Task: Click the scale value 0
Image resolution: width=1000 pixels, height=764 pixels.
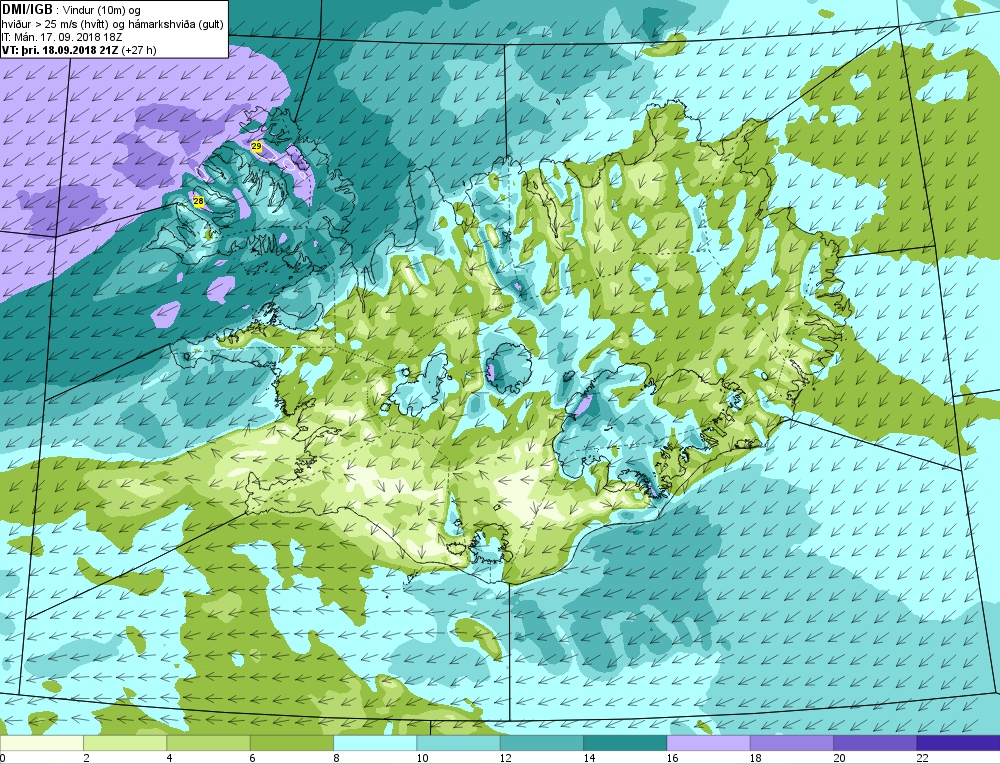Action: pyautogui.click(x=3, y=758)
